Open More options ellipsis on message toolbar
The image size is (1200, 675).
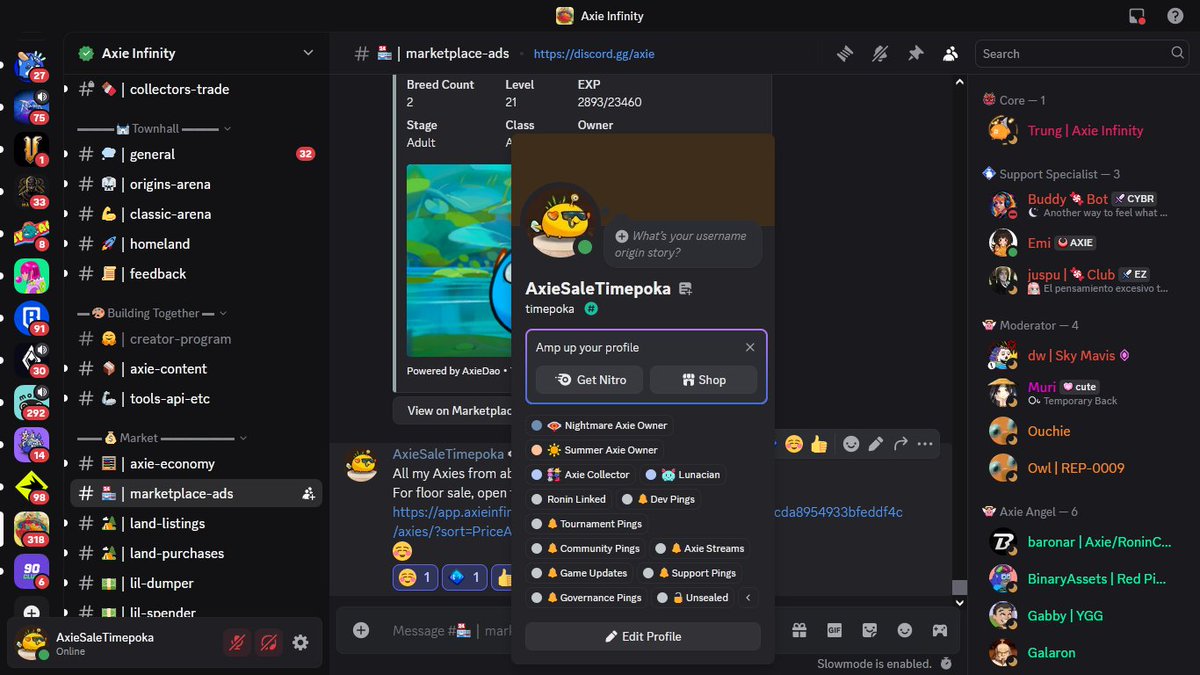925,444
